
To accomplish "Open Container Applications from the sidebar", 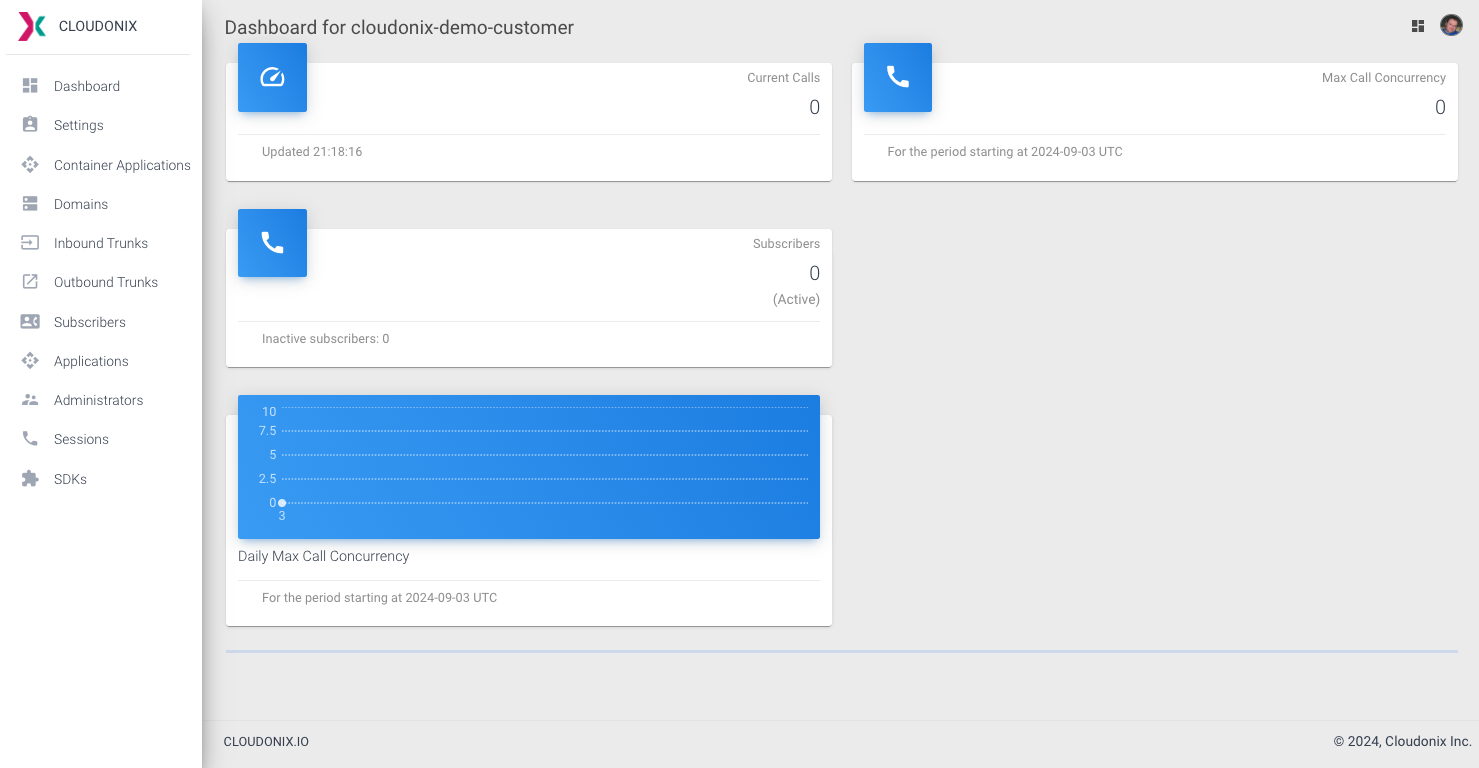I will 122,165.
